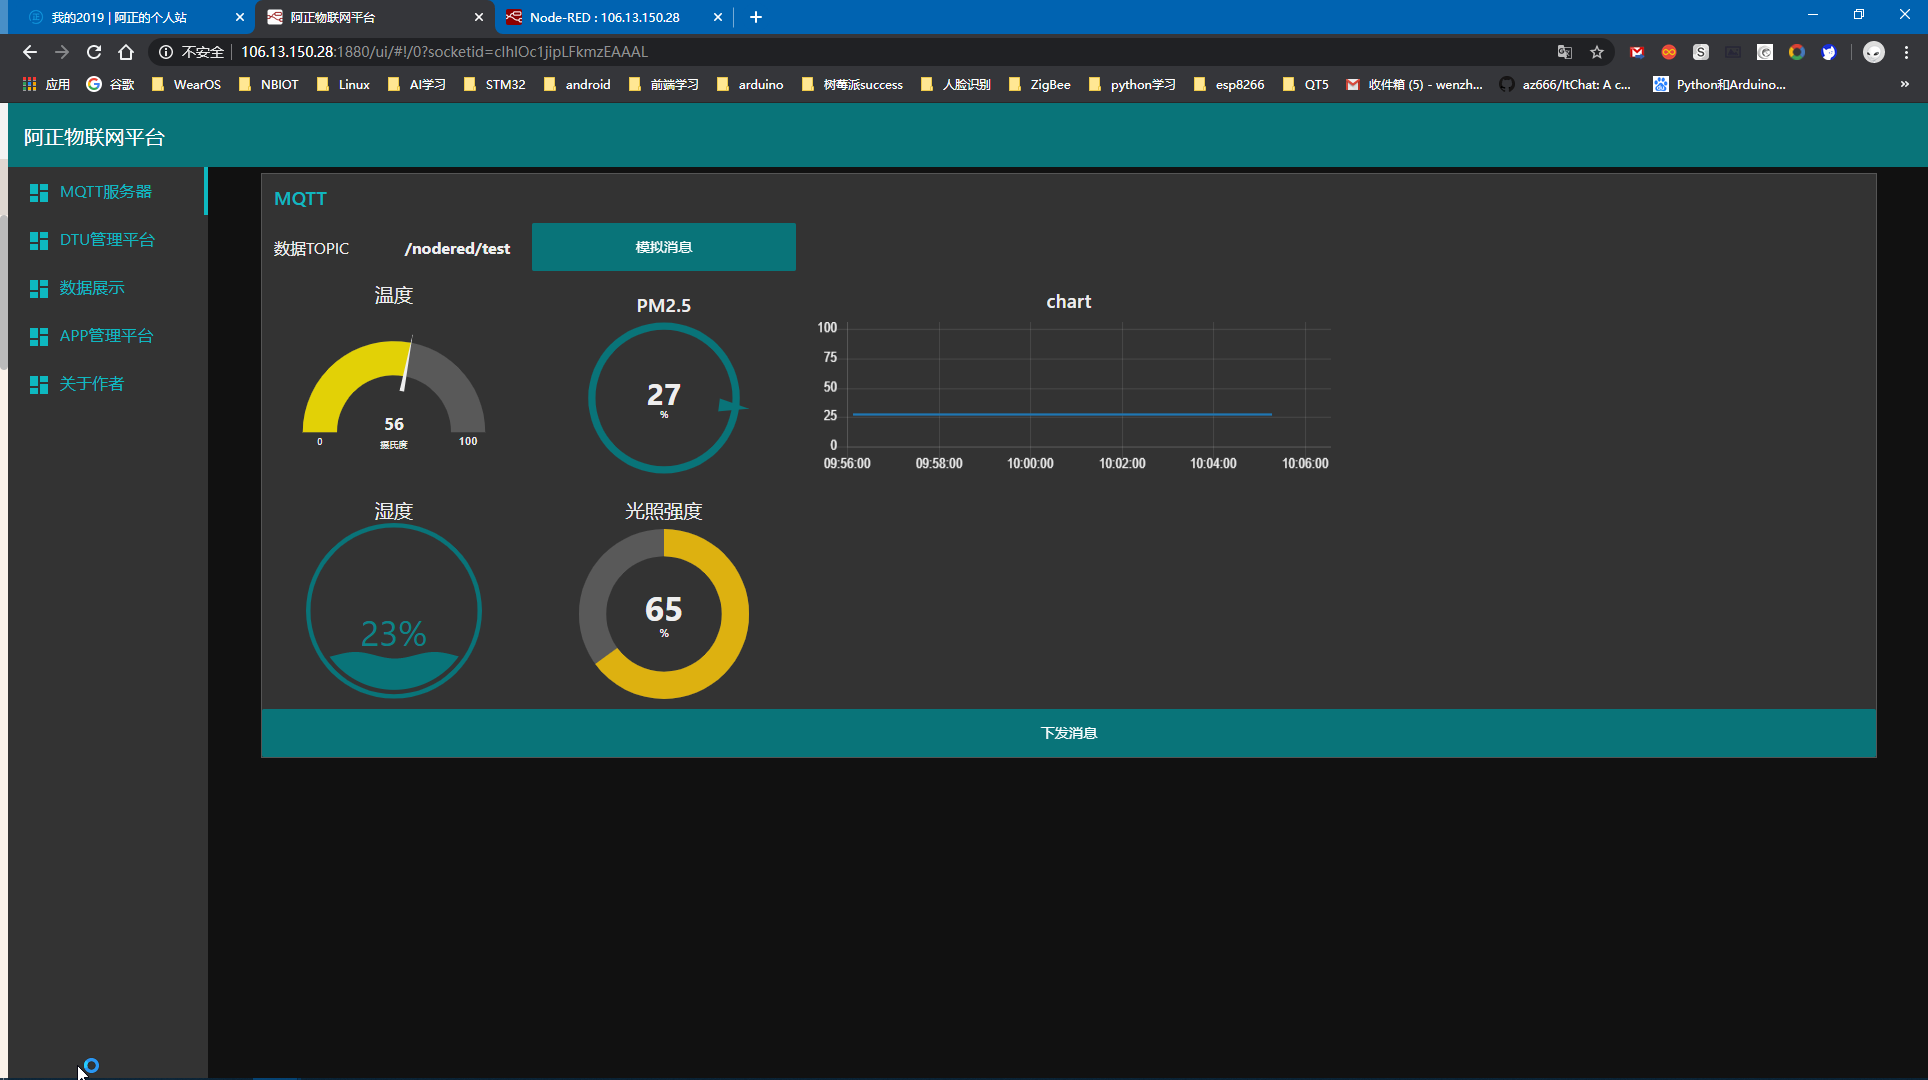Click the PM2.5 circular gauge
Screen dimensions: 1928x1080
(x=664, y=398)
